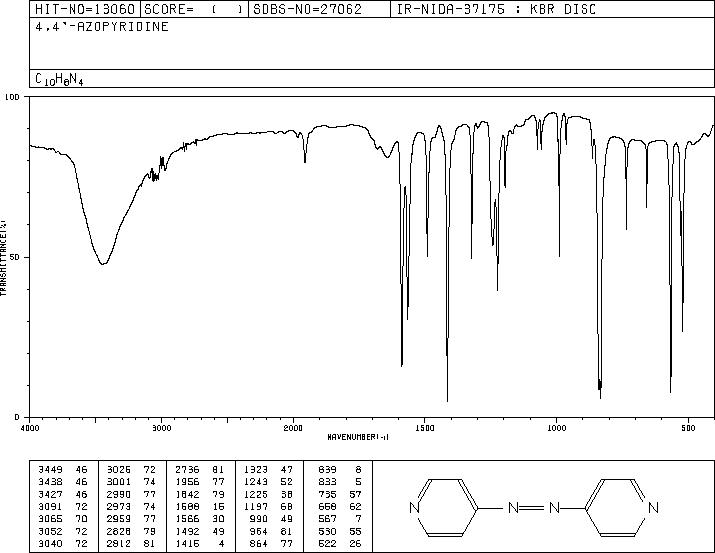715x553 pixels.
Task: Pick the 2736 wavenumber cell
Action: (187, 470)
